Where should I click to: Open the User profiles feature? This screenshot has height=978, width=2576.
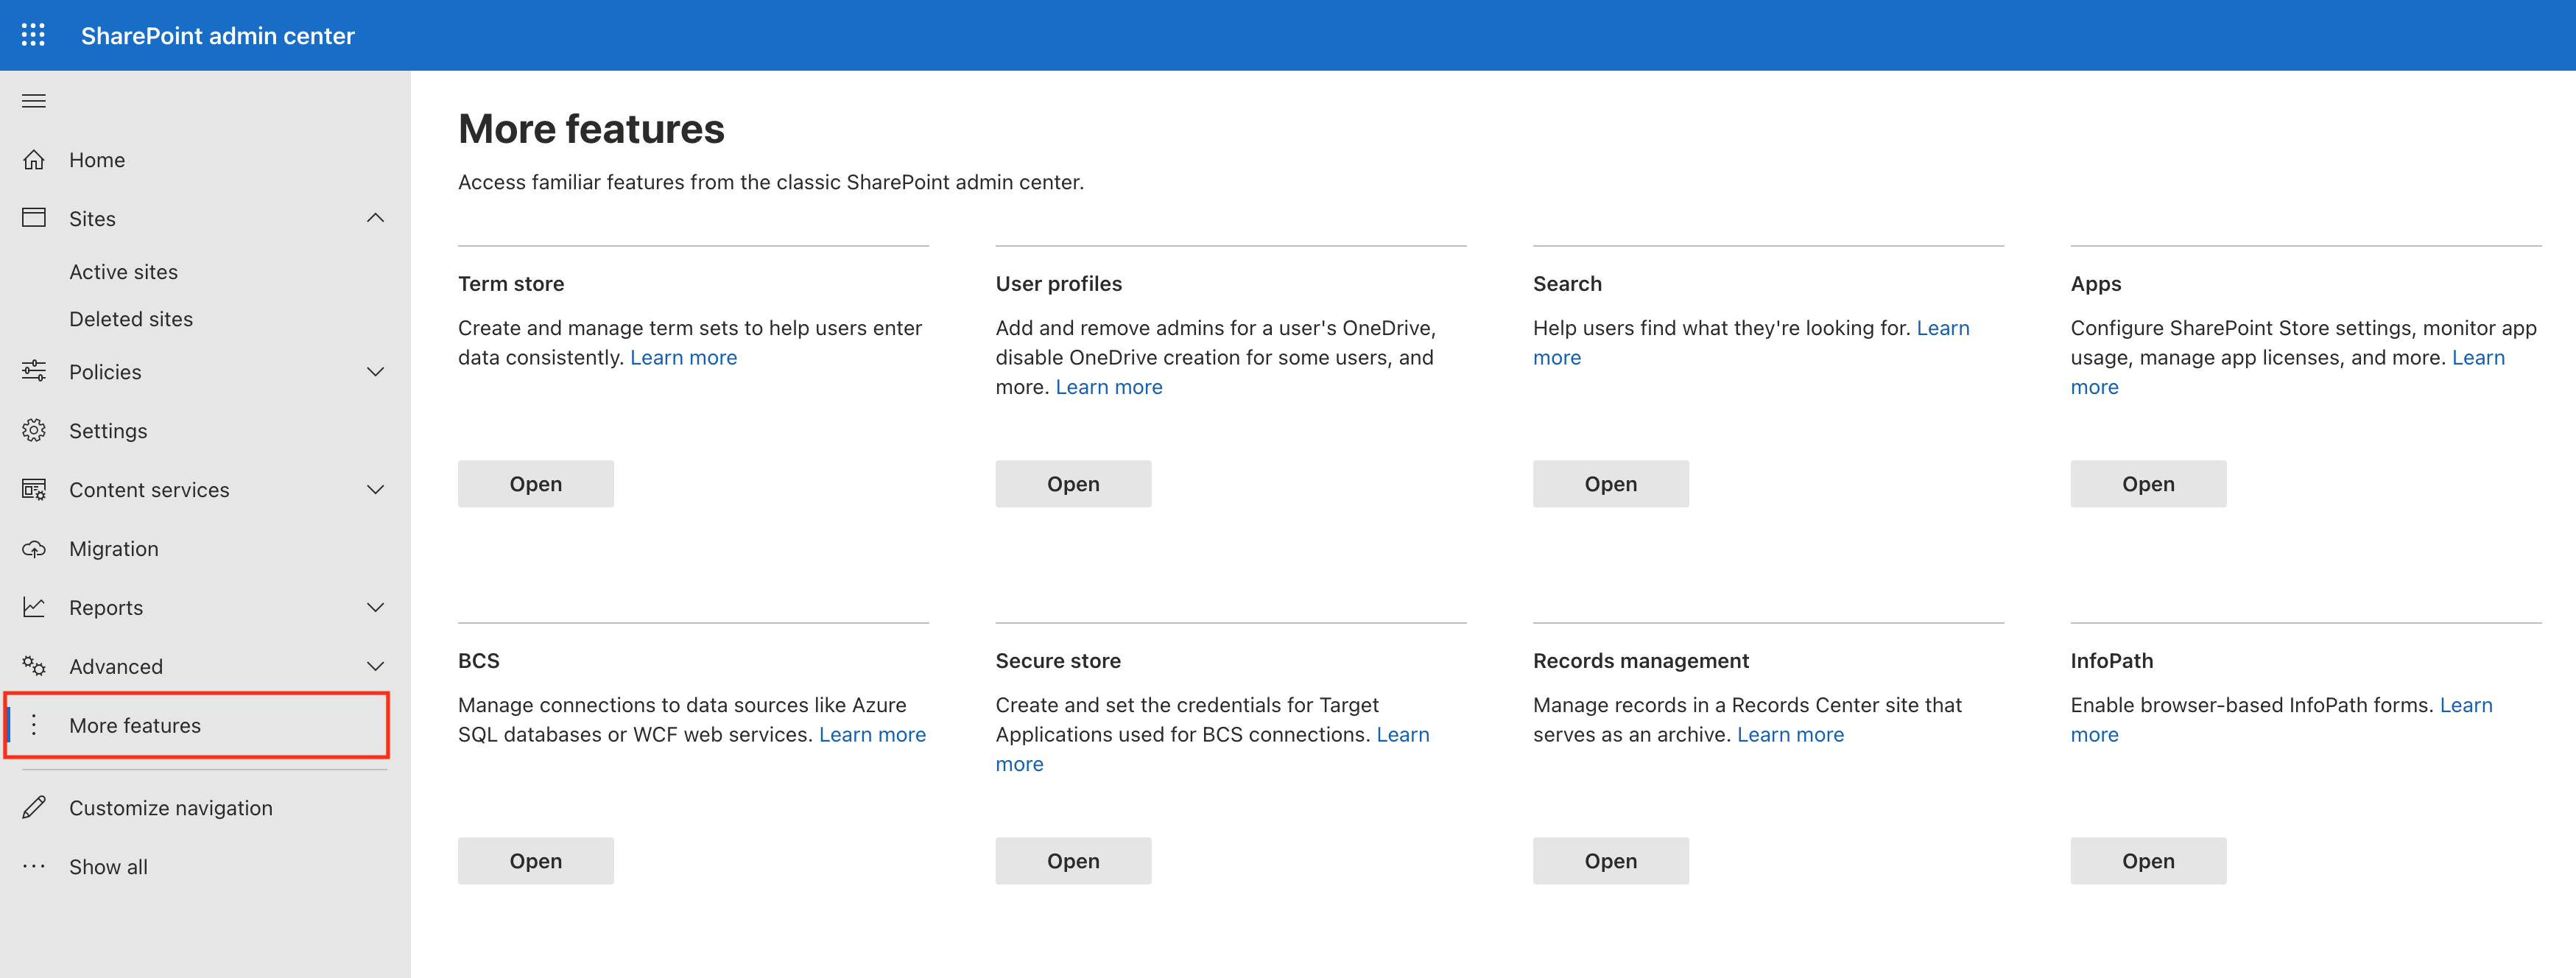[1073, 484]
